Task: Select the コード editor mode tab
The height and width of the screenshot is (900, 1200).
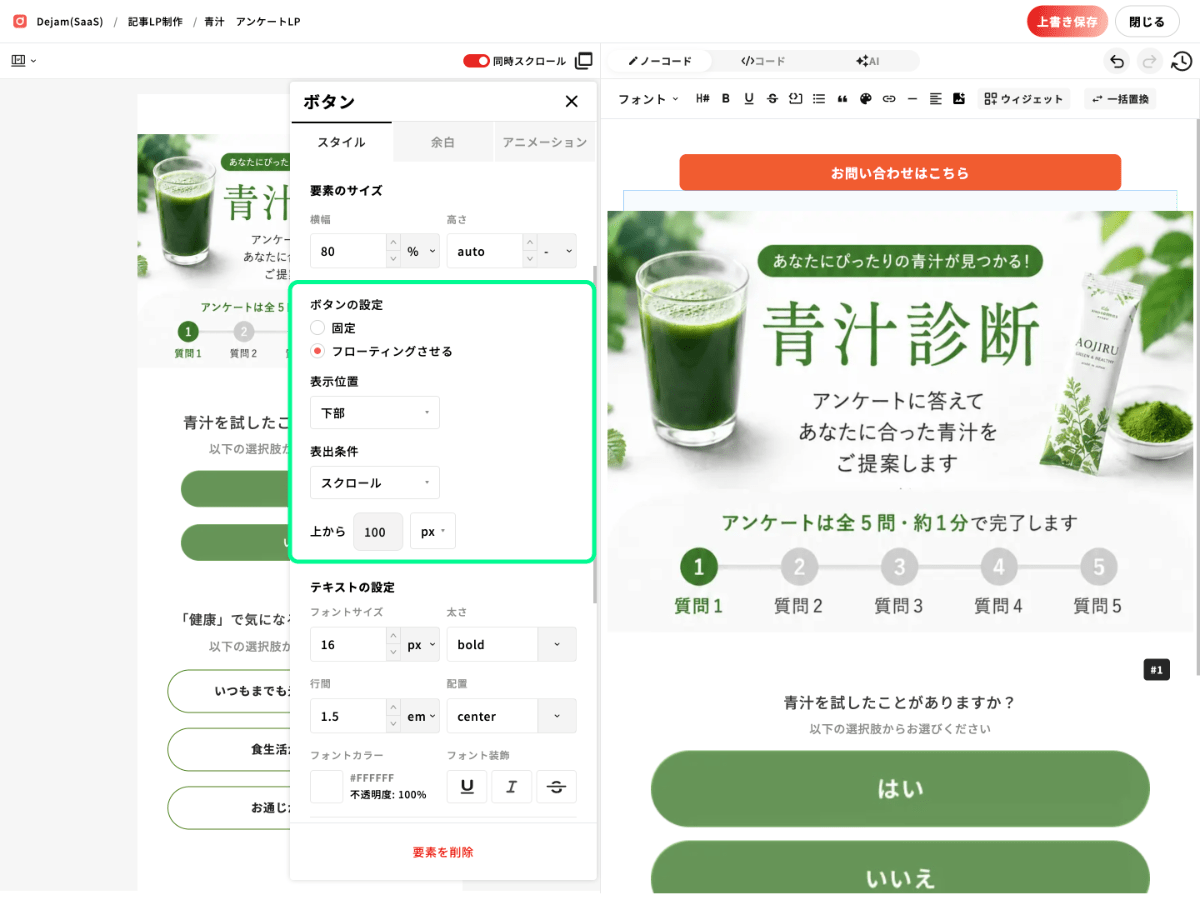Action: click(x=763, y=61)
